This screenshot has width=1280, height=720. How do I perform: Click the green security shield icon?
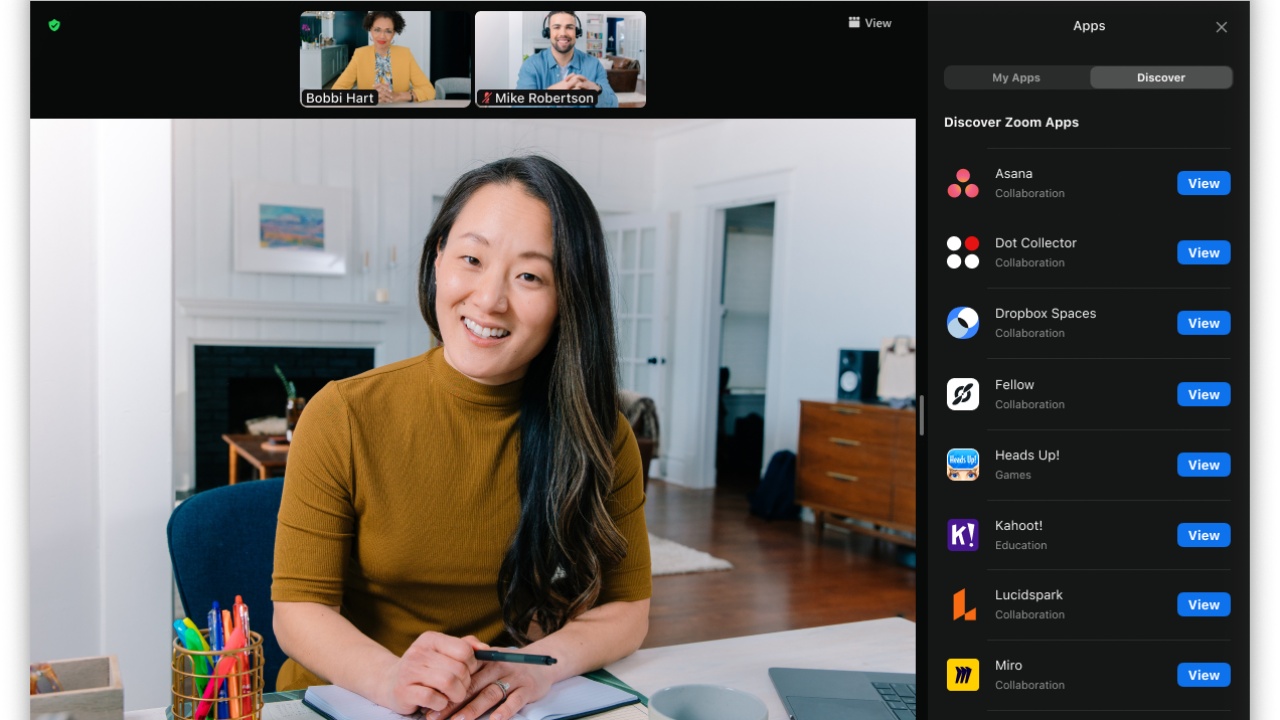(x=54, y=24)
